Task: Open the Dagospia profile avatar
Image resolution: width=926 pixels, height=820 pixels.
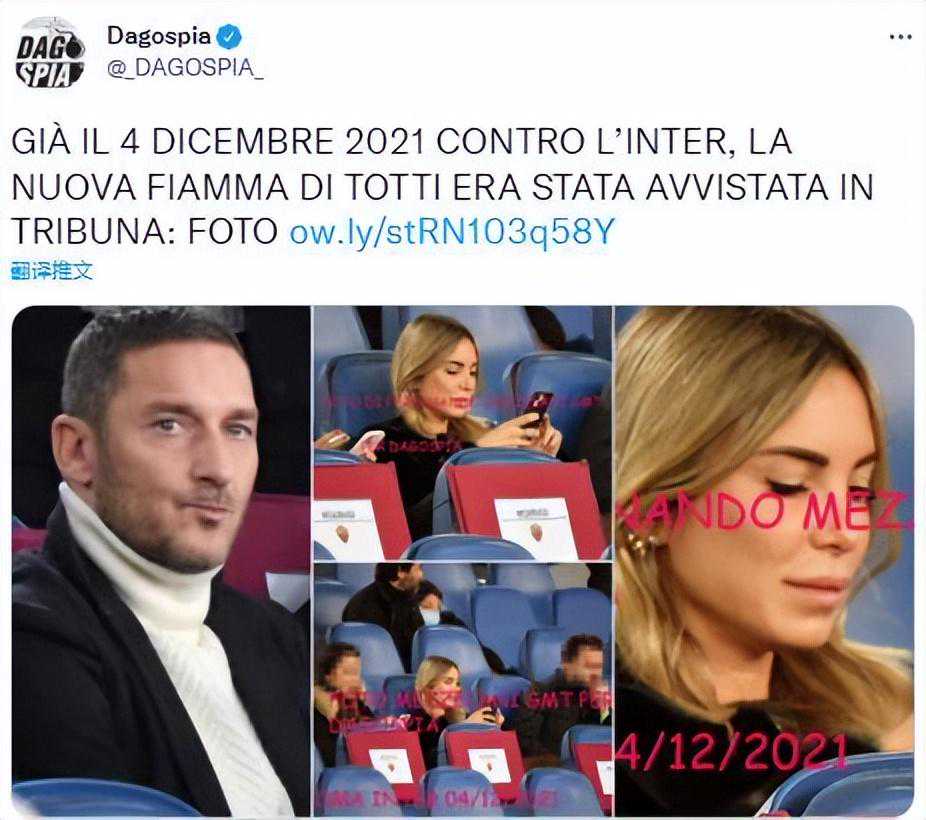Action: click(50, 53)
